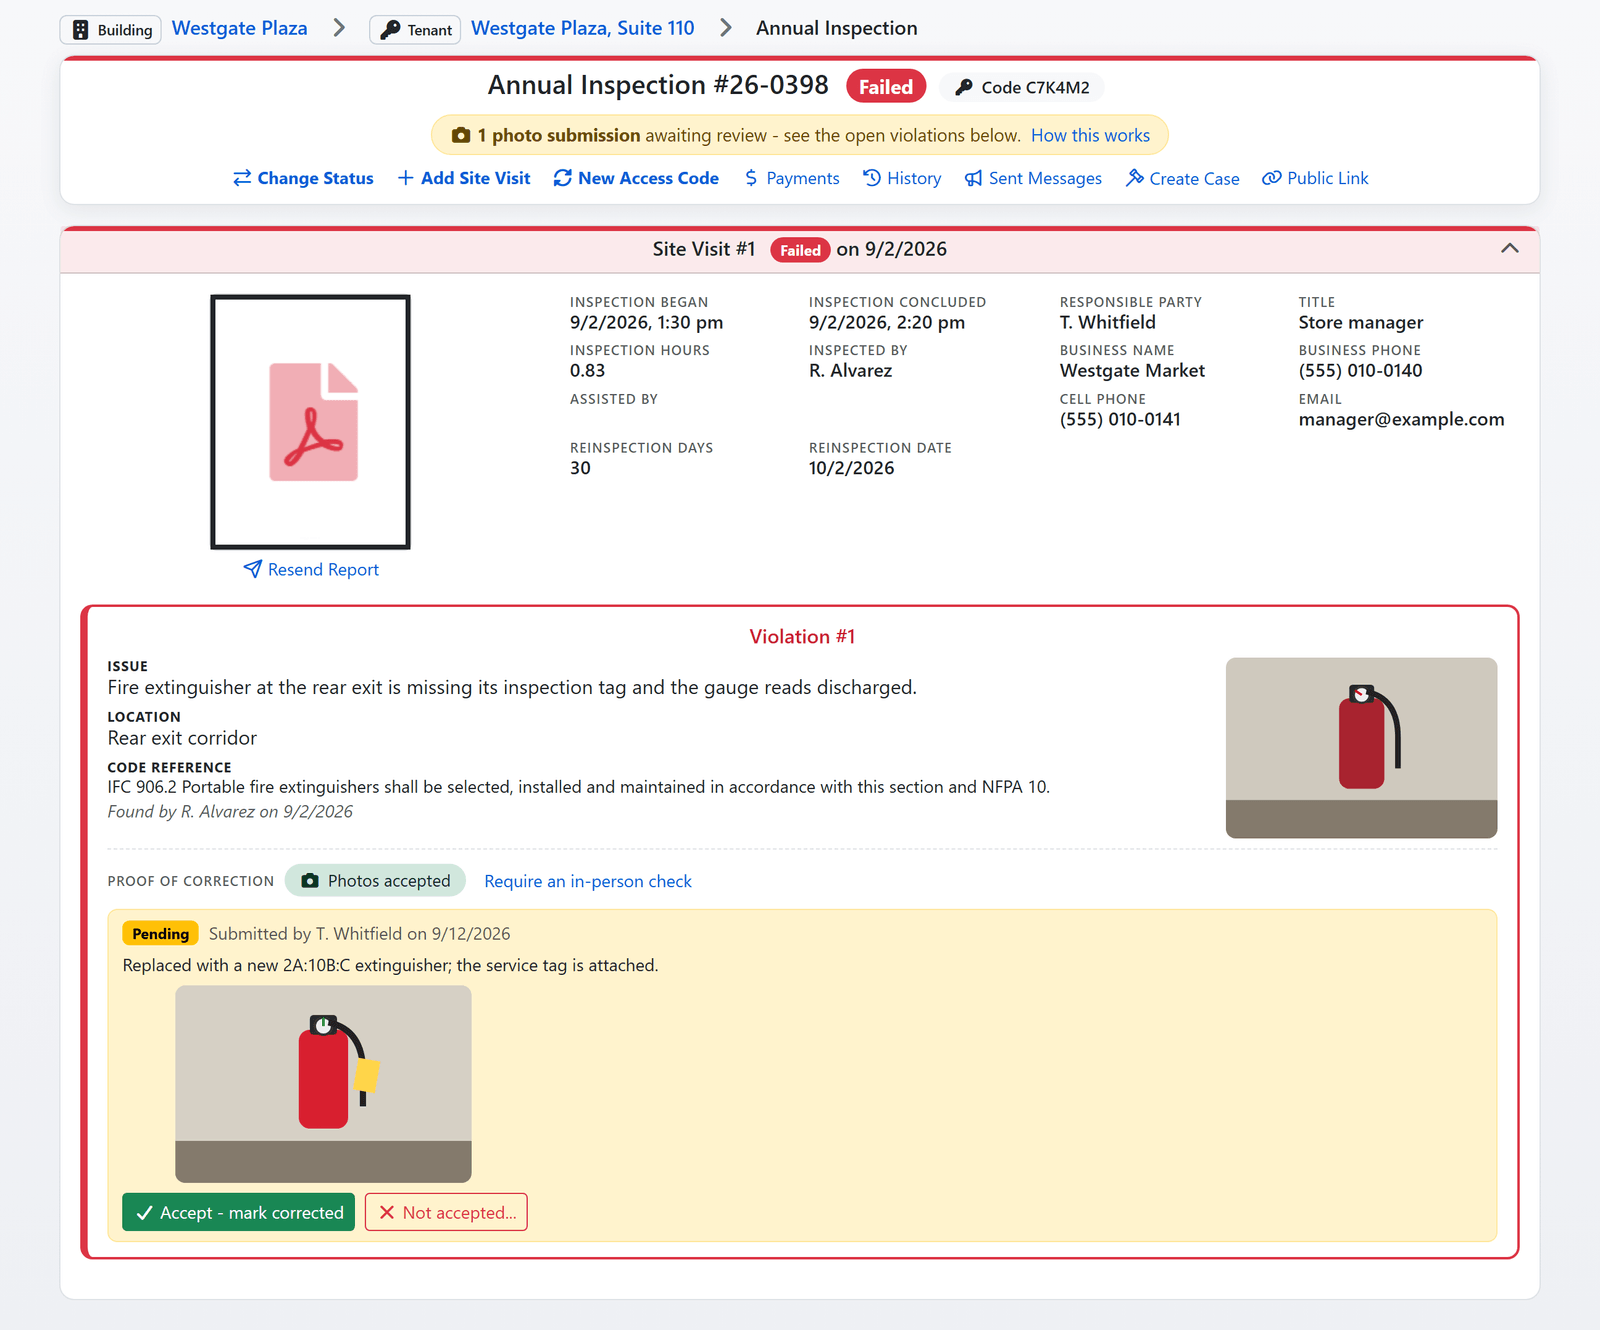View Sent Messages

click(x=1033, y=178)
